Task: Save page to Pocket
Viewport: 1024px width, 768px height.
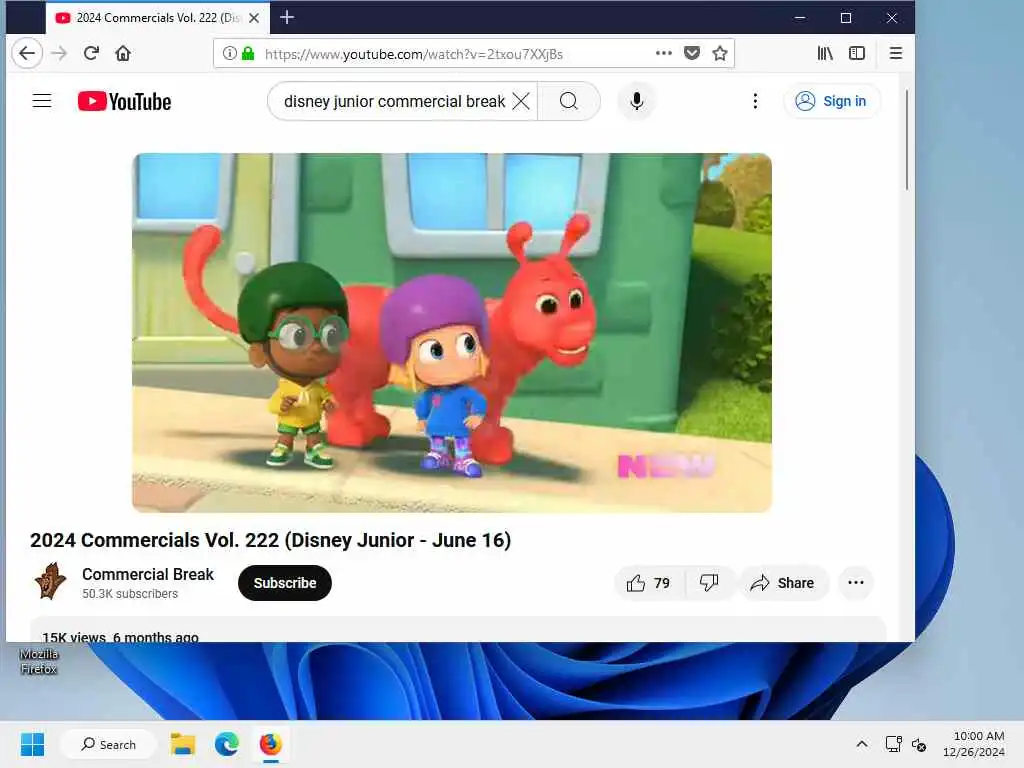Action: point(692,54)
